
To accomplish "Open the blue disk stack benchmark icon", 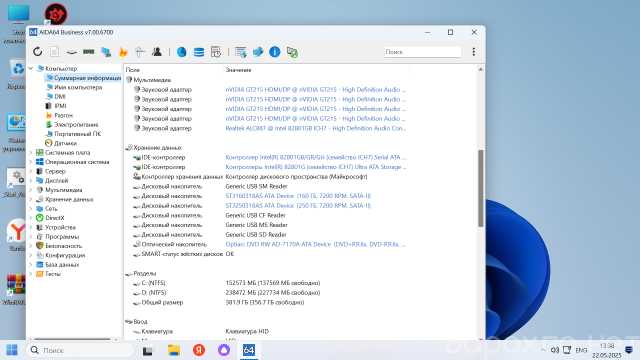I will click(x=199, y=52).
